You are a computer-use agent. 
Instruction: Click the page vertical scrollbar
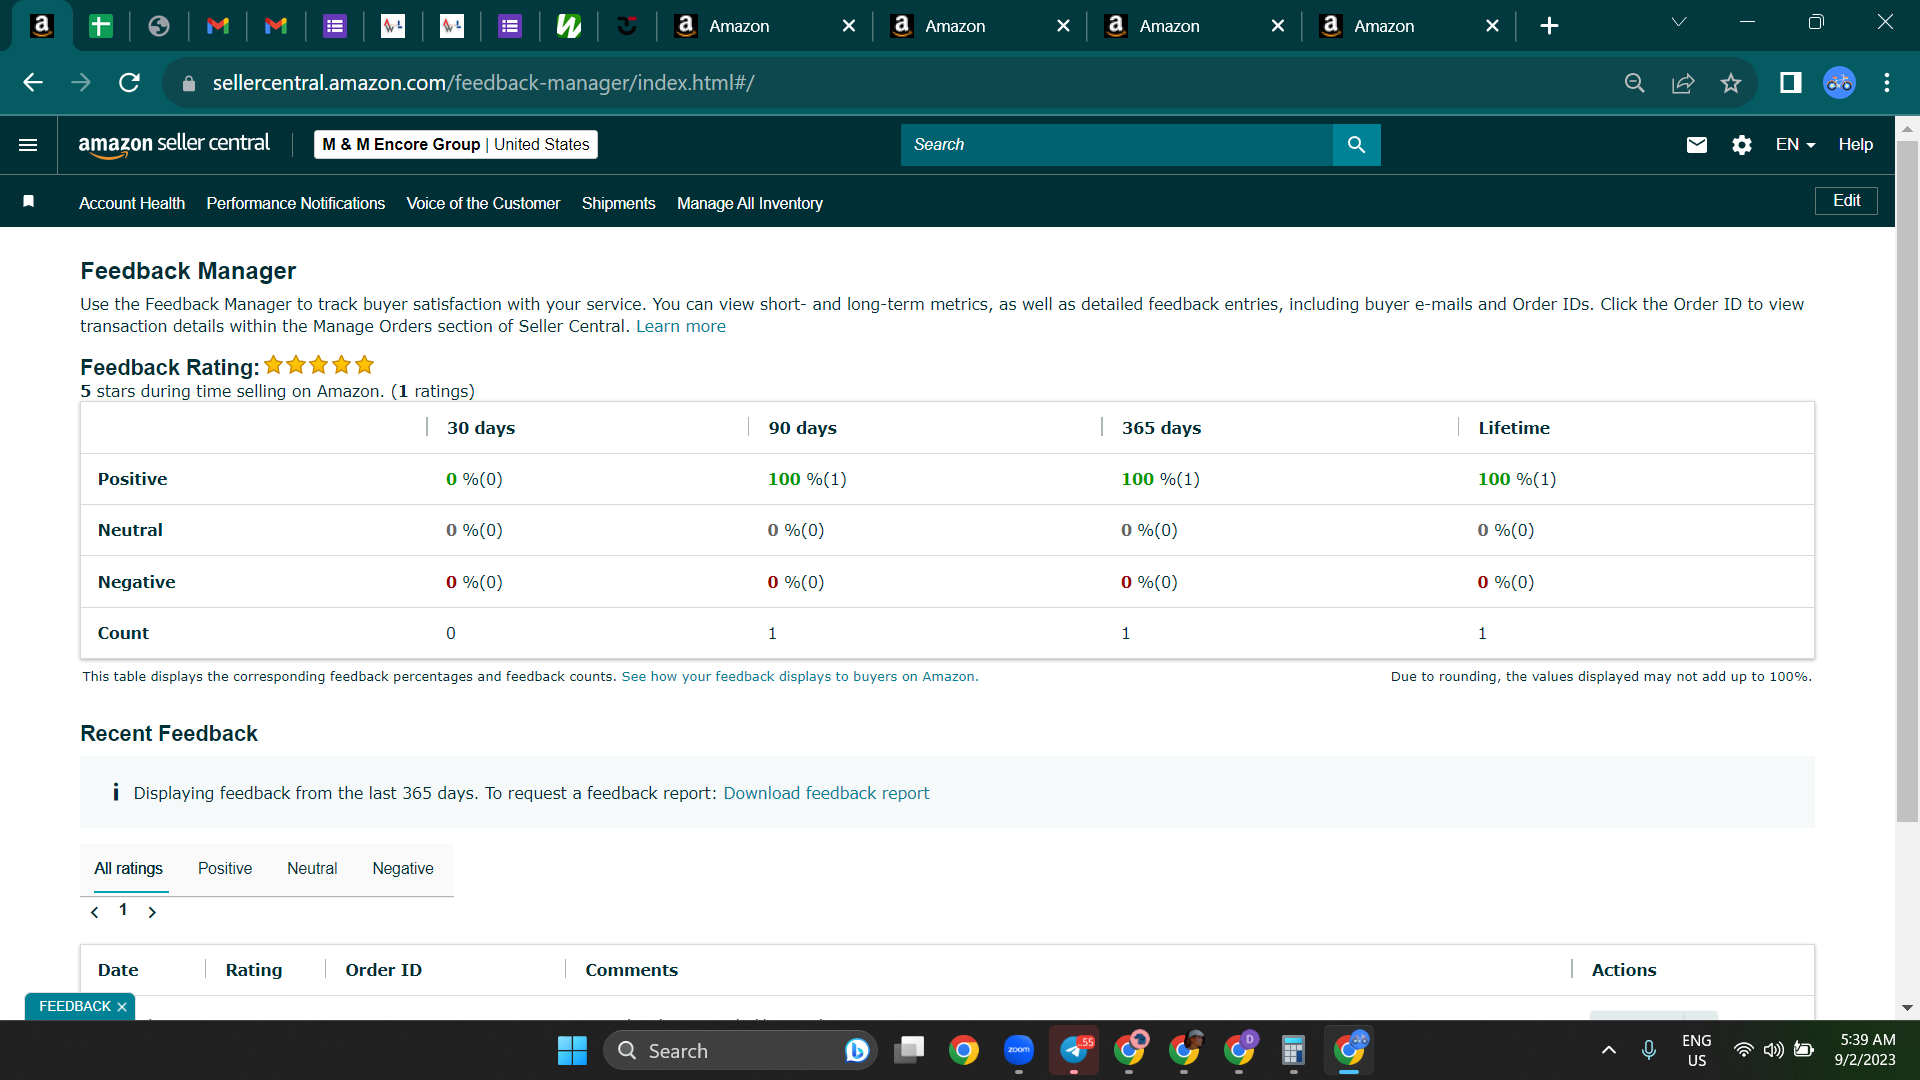tap(1907, 480)
